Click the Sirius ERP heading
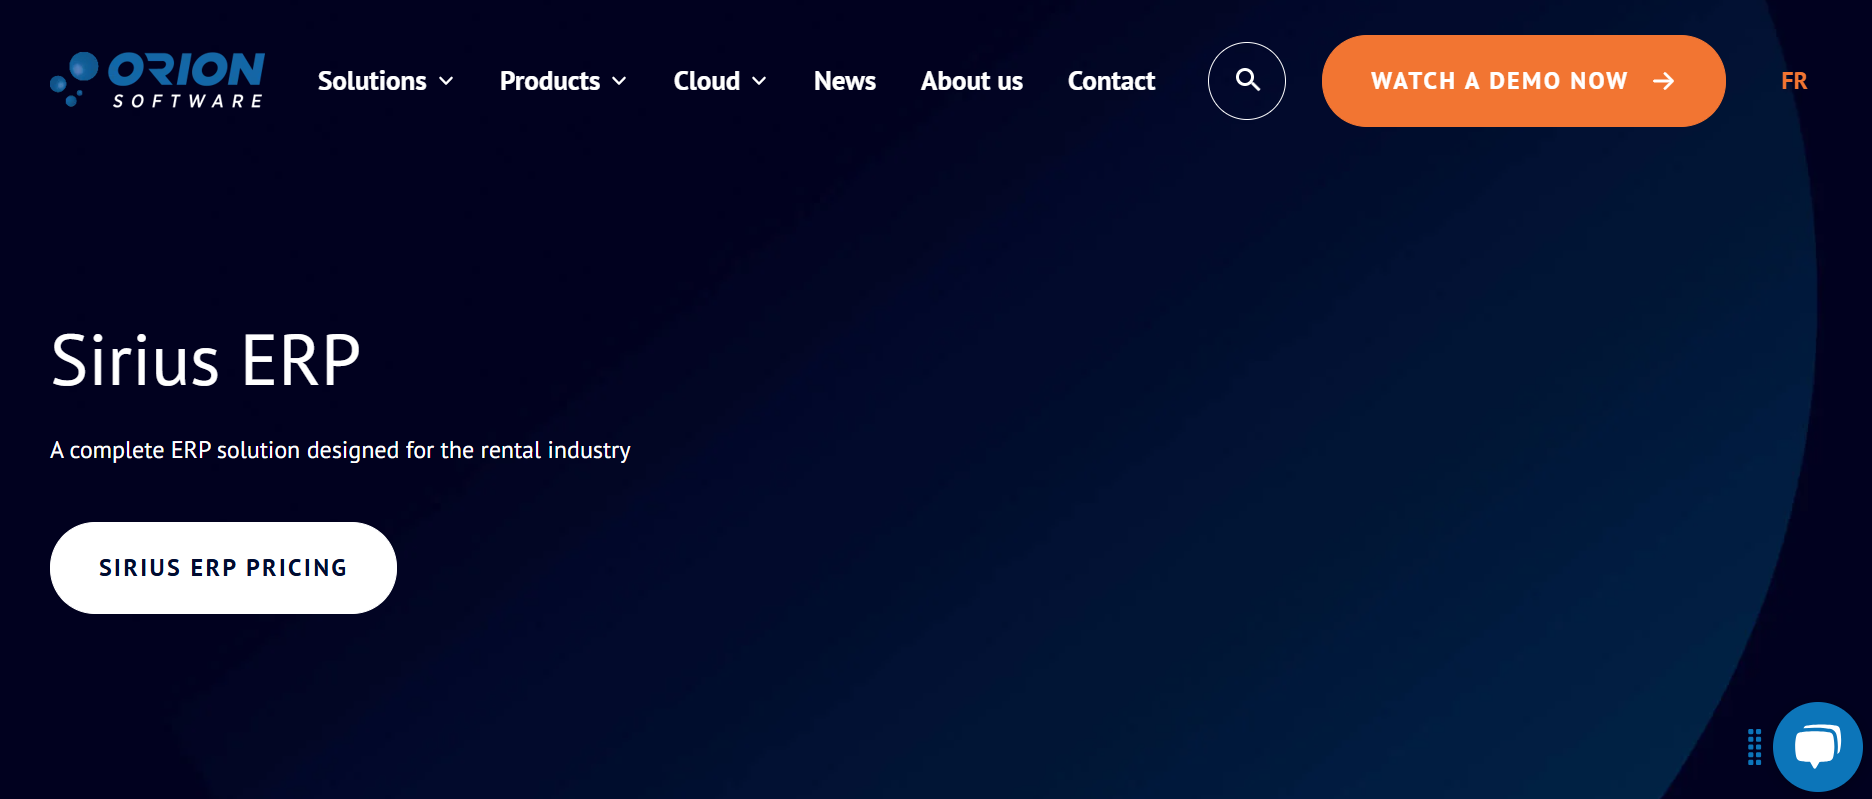Viewport: 1872px width, 799px height. (x=206, y=361)
